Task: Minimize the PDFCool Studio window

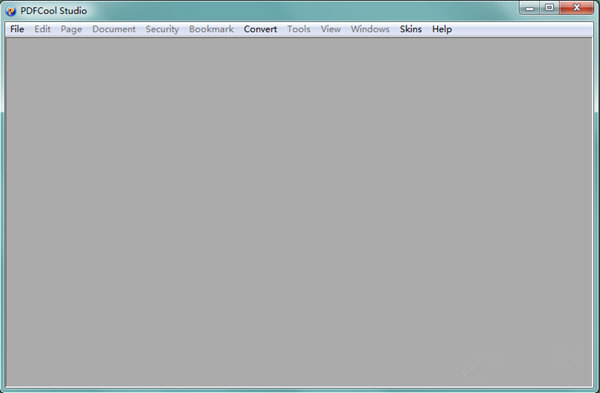Action: tap(530, 8)
